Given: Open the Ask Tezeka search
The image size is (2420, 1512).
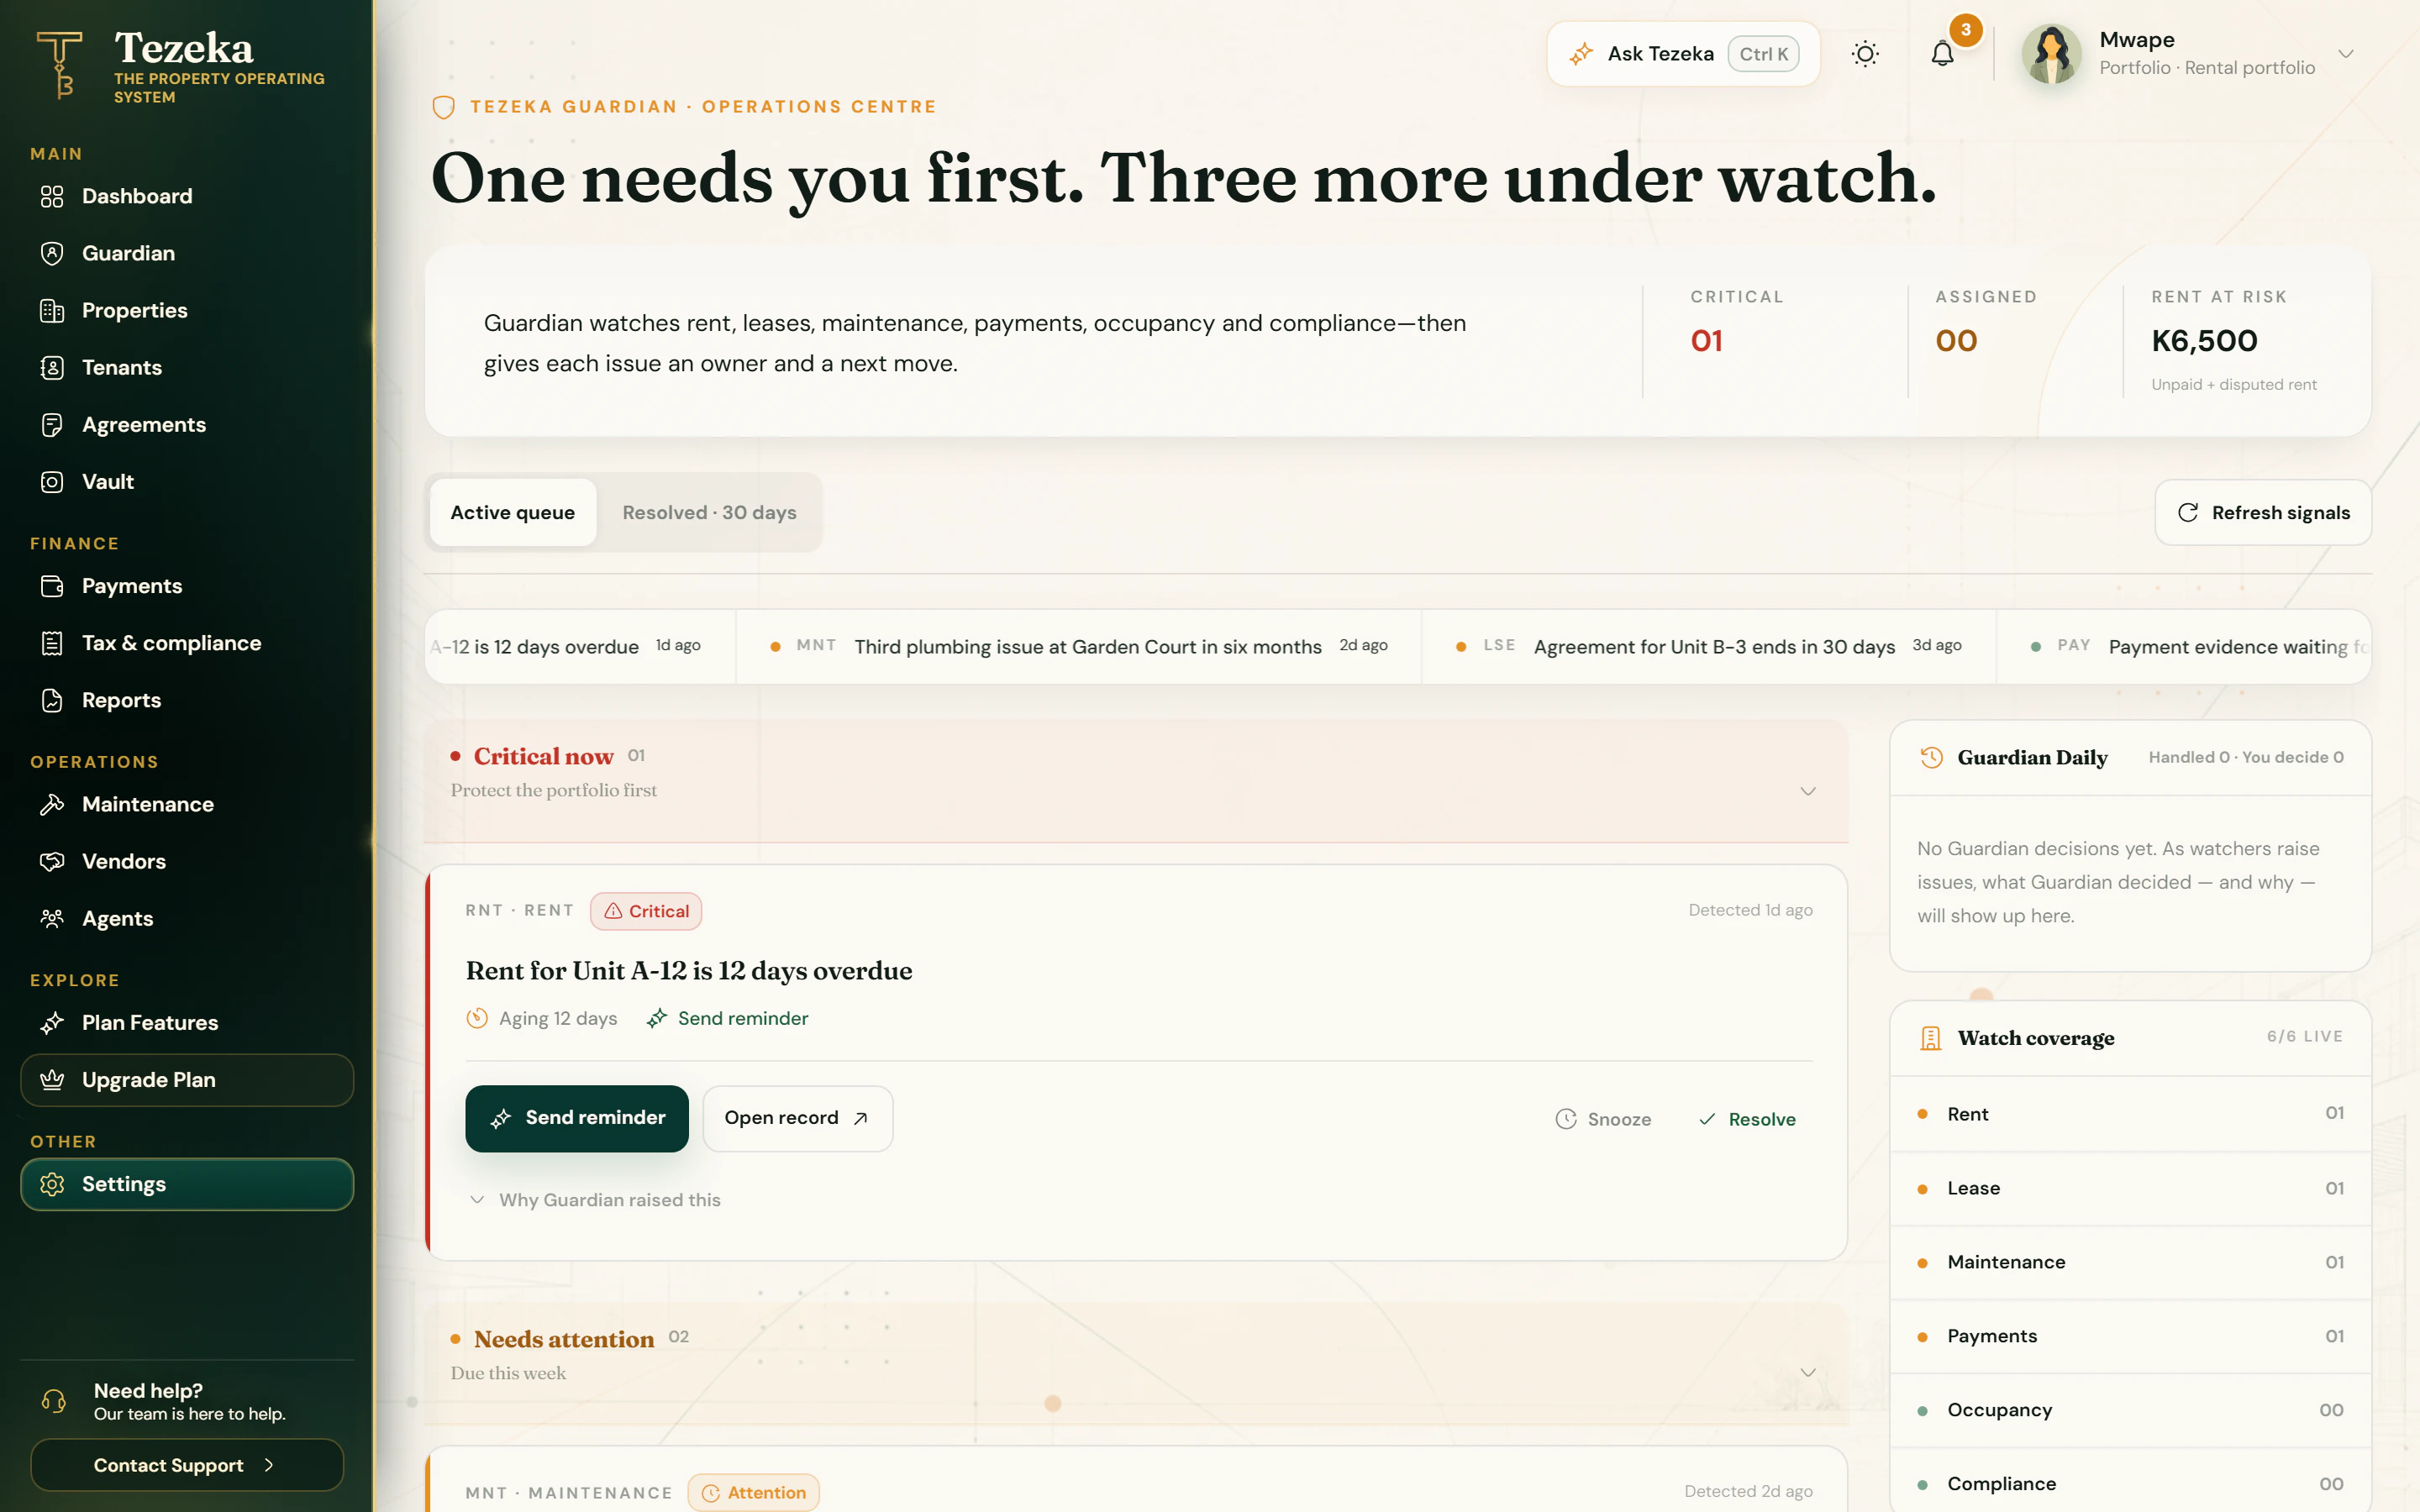Looking at the screenshot, I should tap(1683, 54).
